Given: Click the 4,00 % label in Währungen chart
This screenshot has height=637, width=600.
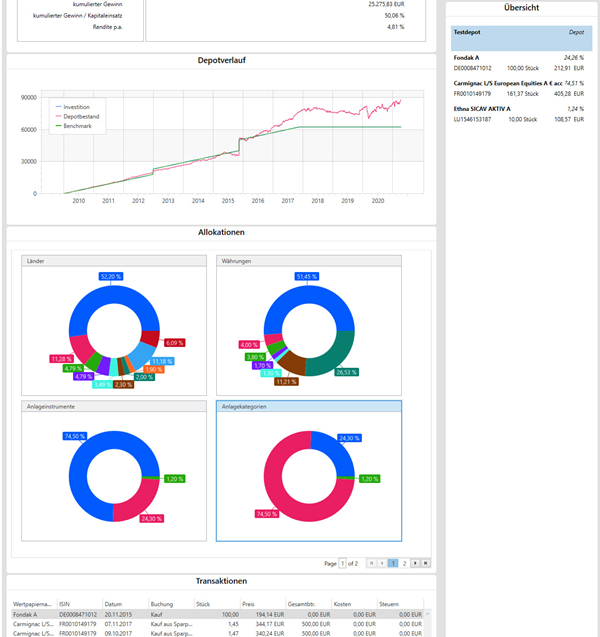Looking at the screenshot, I should (249, 344).
